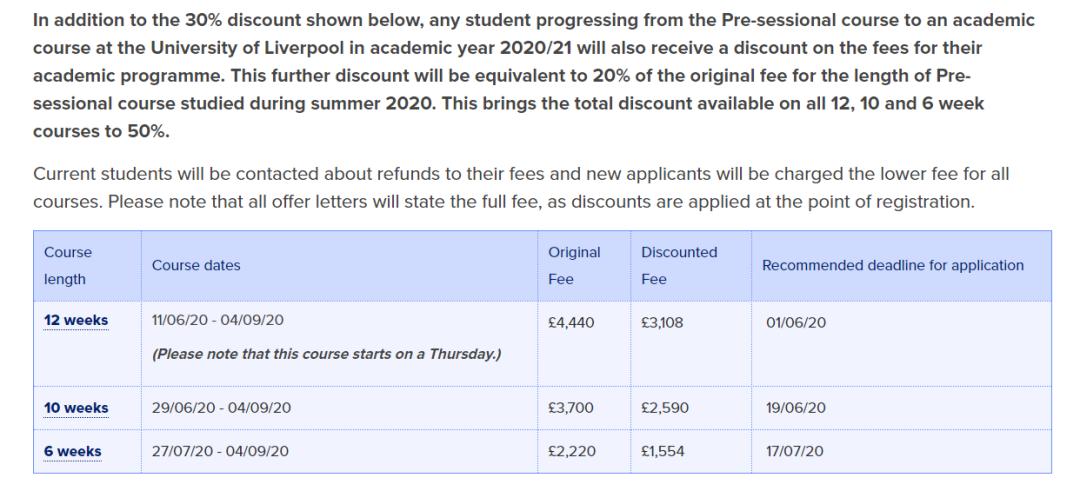This screenshot has height=491, width=1080.
Task: Click the note about the course starting Thursday
Action: pyautogui.click(x=326, y=355)
